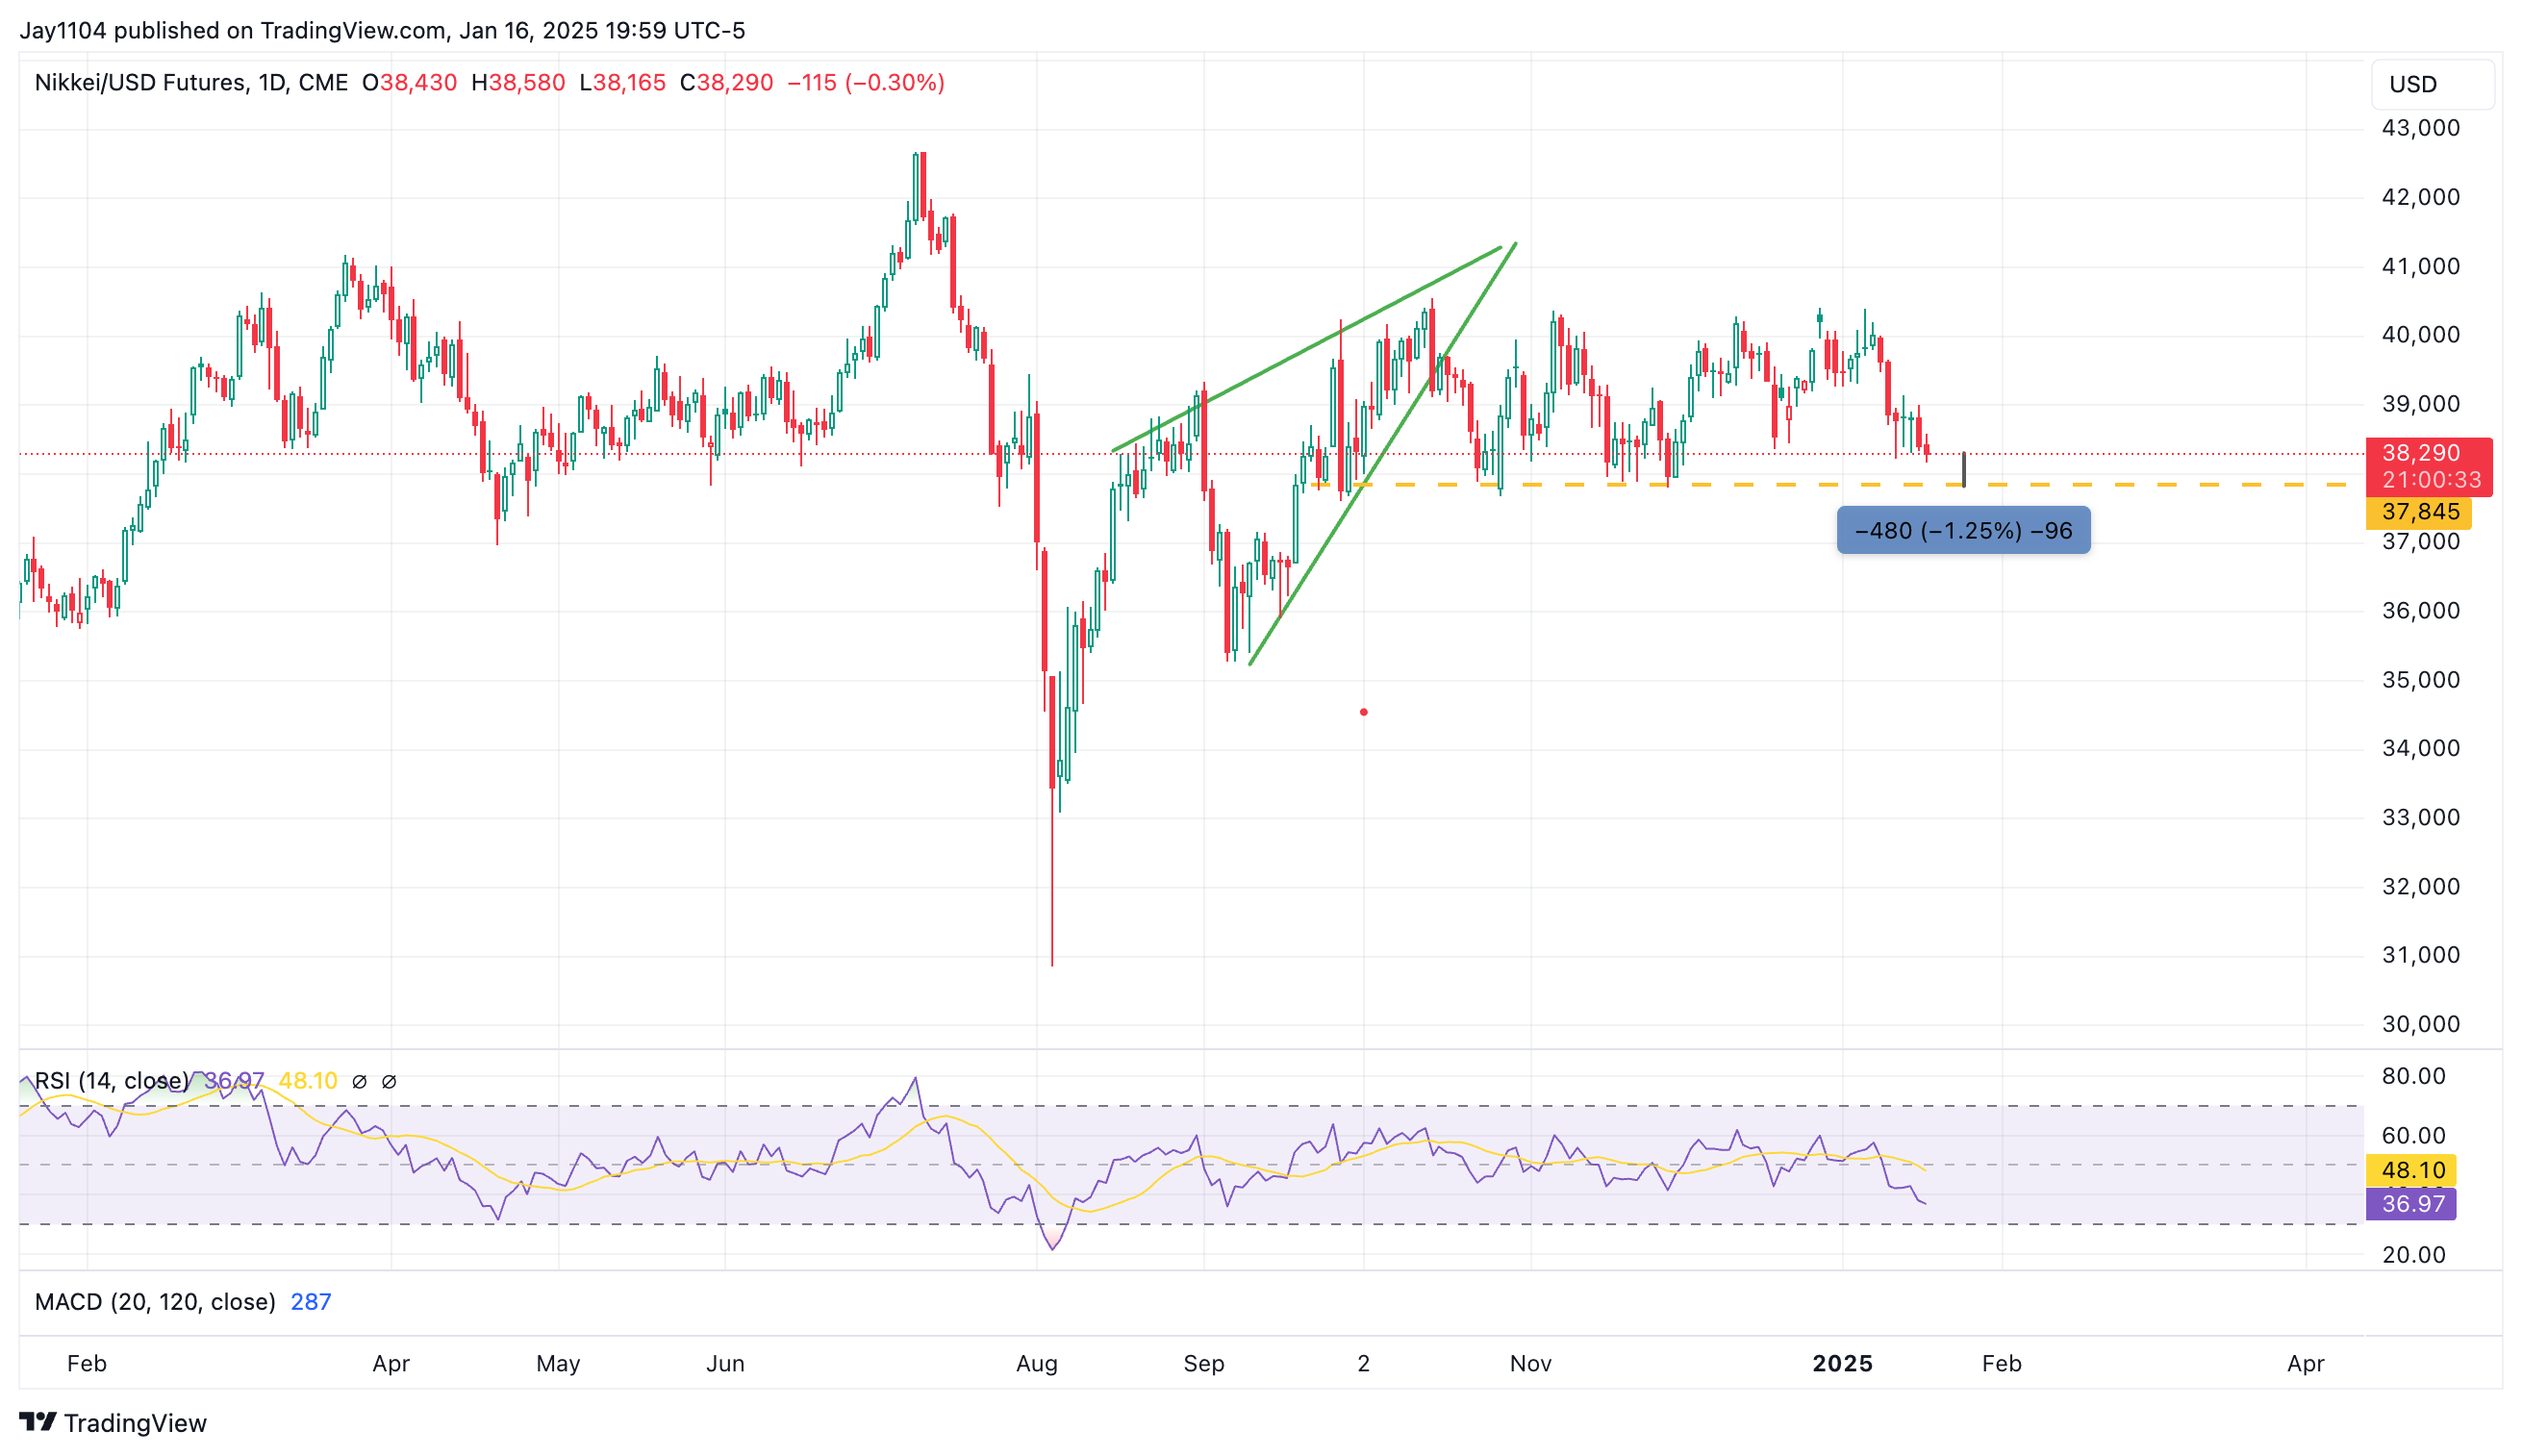Click the 35,000 price axis label

[x=2420, y=680]
